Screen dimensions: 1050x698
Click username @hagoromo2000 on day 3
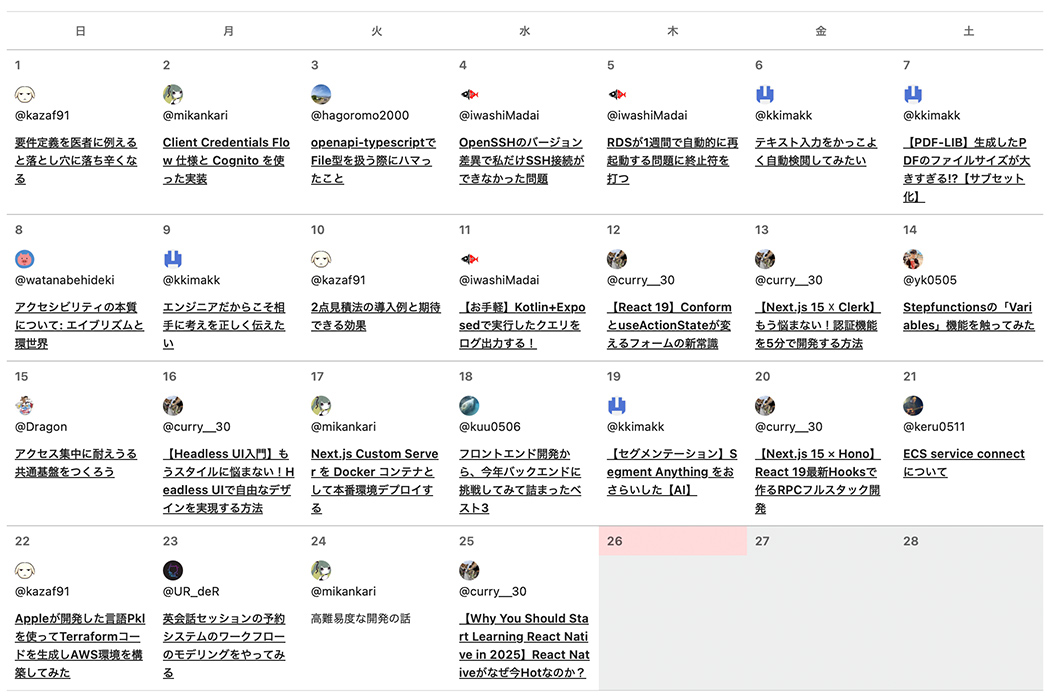click(360, 115)
